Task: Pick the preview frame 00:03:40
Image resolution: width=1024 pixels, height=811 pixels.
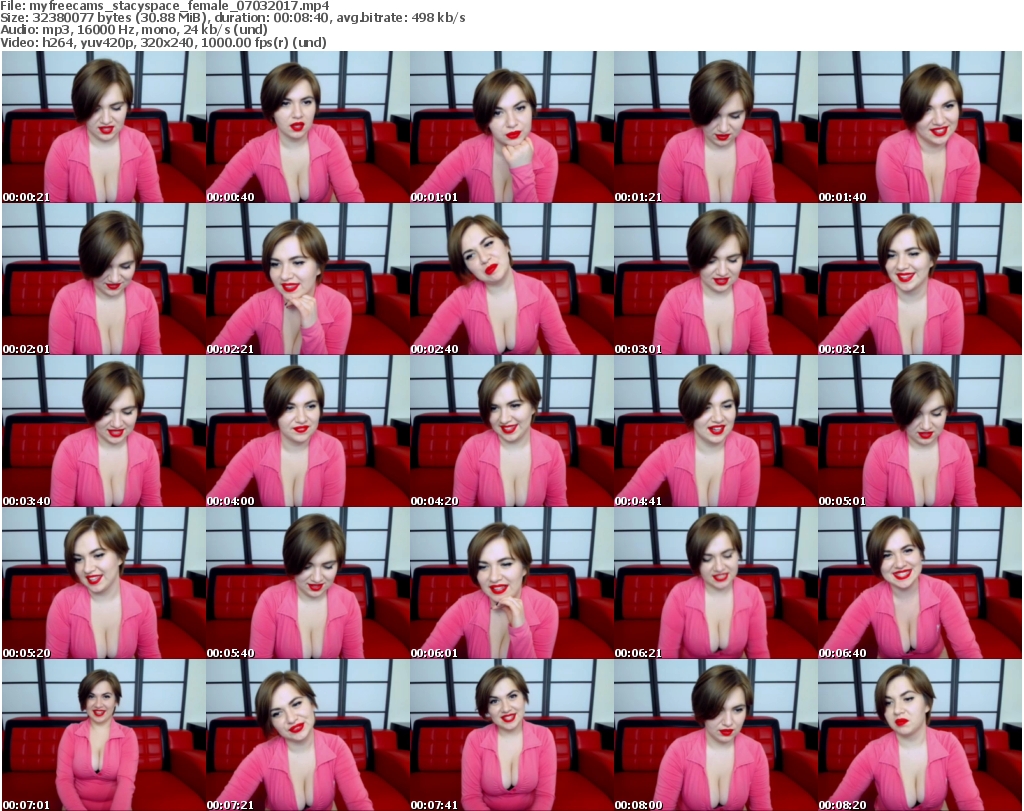Action: 104,431
